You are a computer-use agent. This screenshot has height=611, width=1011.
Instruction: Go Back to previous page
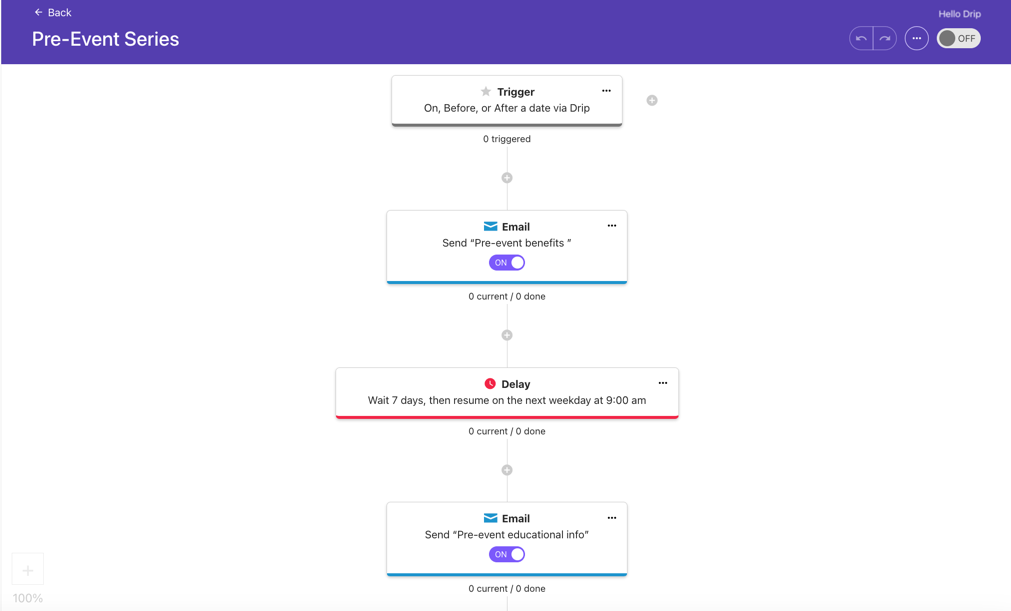coord(53,12)
